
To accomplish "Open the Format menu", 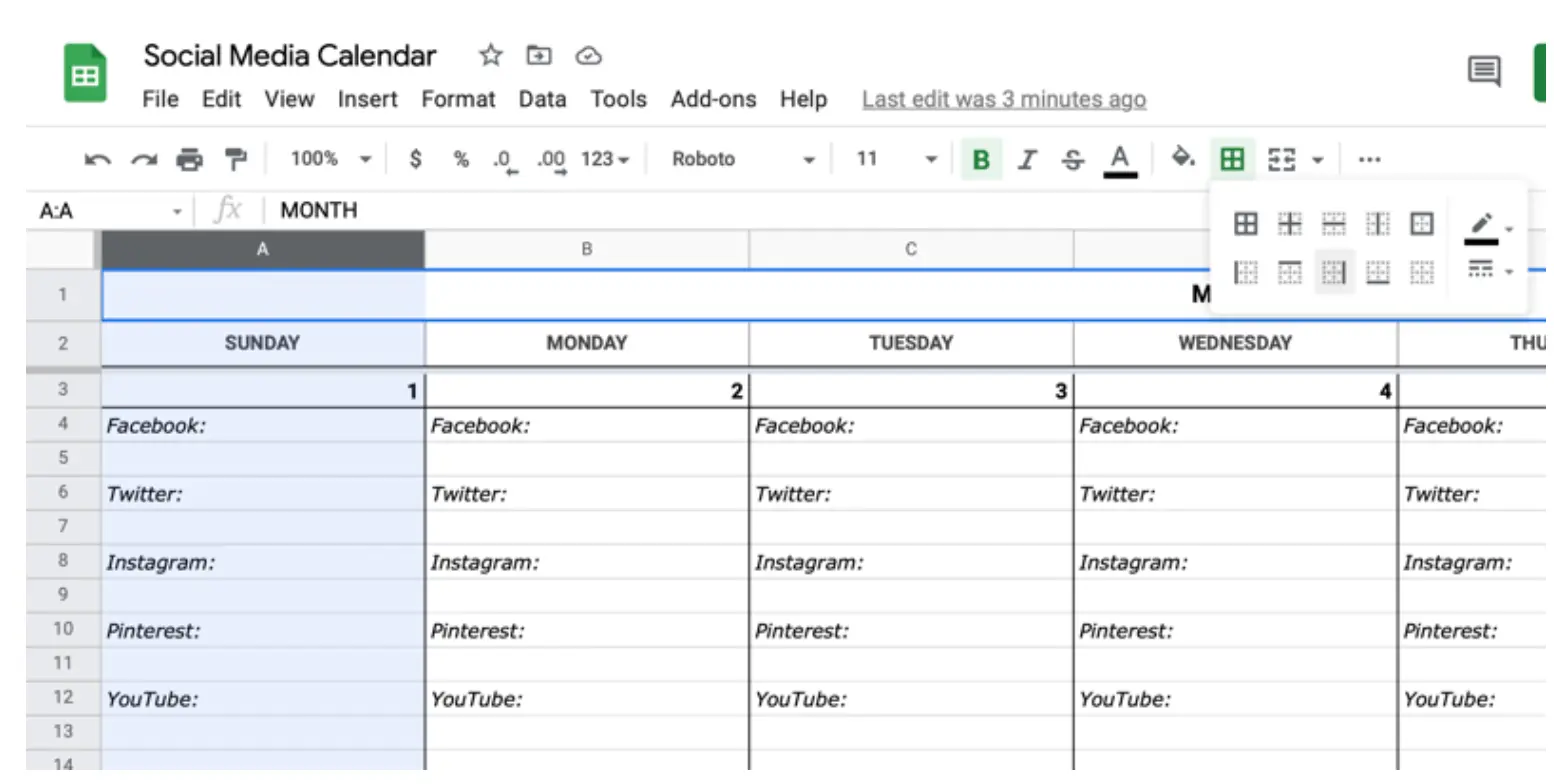I will (x=458, y=99).
